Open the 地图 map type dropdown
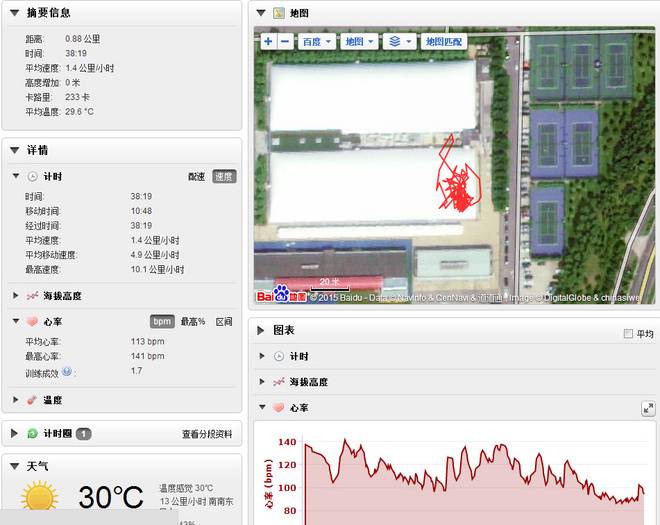This screenshot has width=660, height=525. tap(358, 42)
